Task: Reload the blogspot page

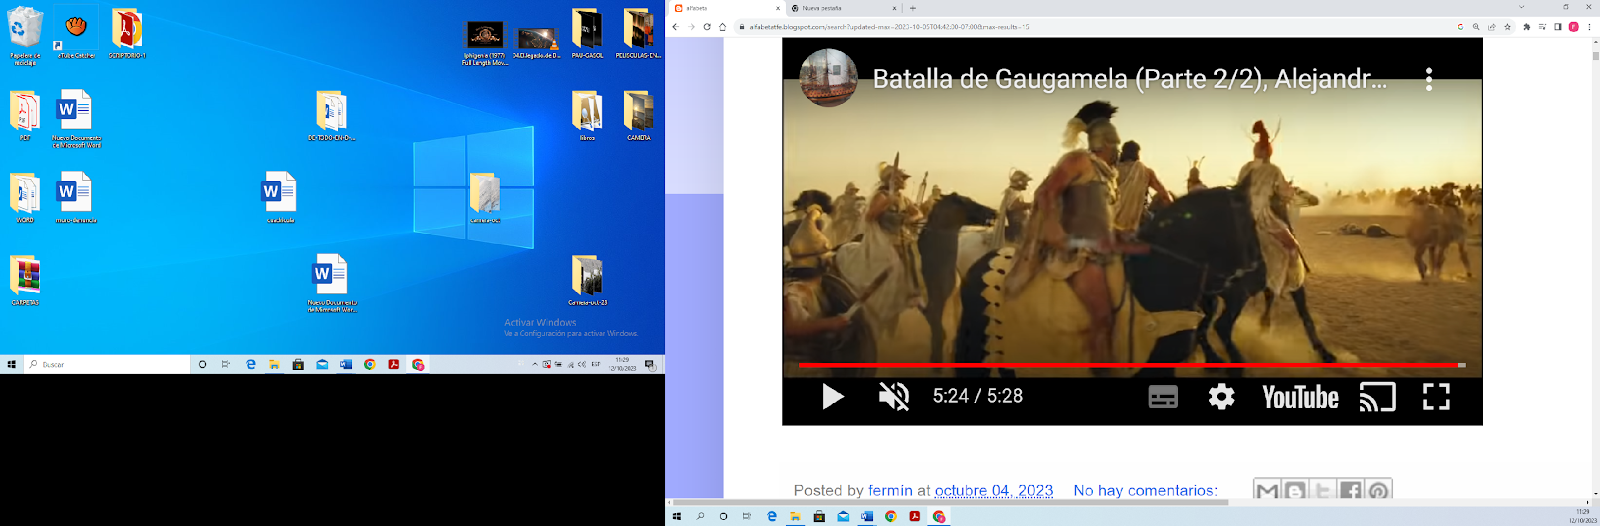Action: (707, 27)
